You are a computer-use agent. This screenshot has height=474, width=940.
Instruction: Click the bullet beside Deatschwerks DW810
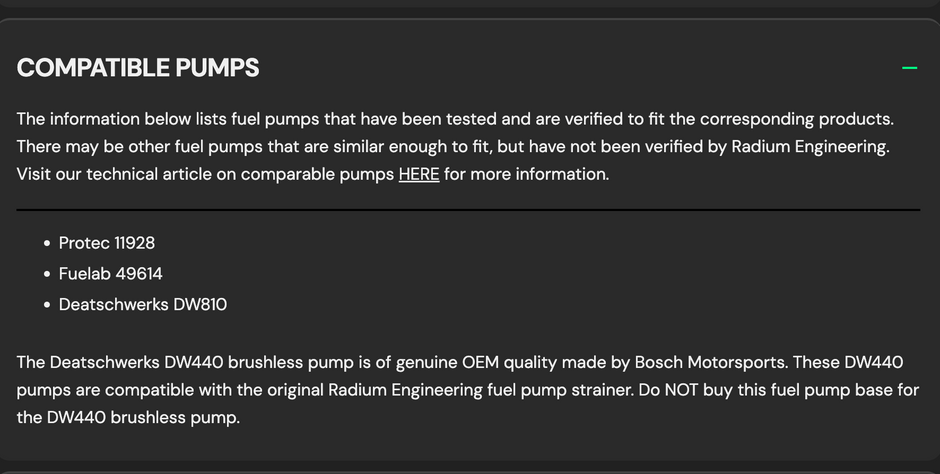point(47,304)
